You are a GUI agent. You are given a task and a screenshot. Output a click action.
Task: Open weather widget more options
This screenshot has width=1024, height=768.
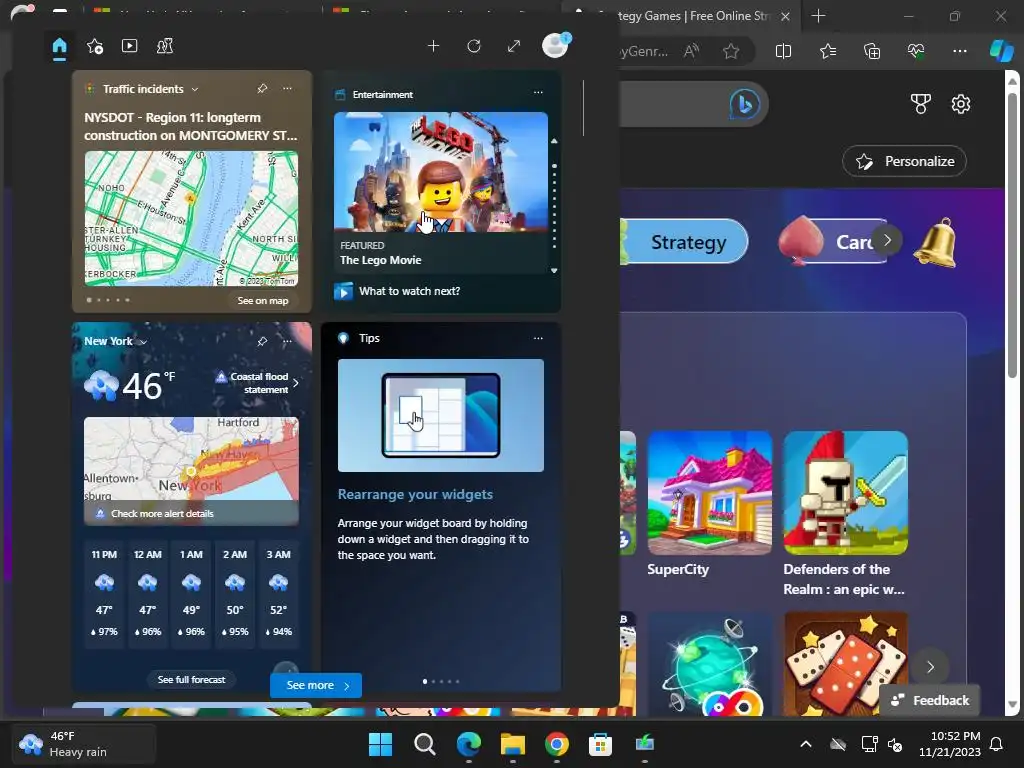pyautogui.click(x=287, y=341)
